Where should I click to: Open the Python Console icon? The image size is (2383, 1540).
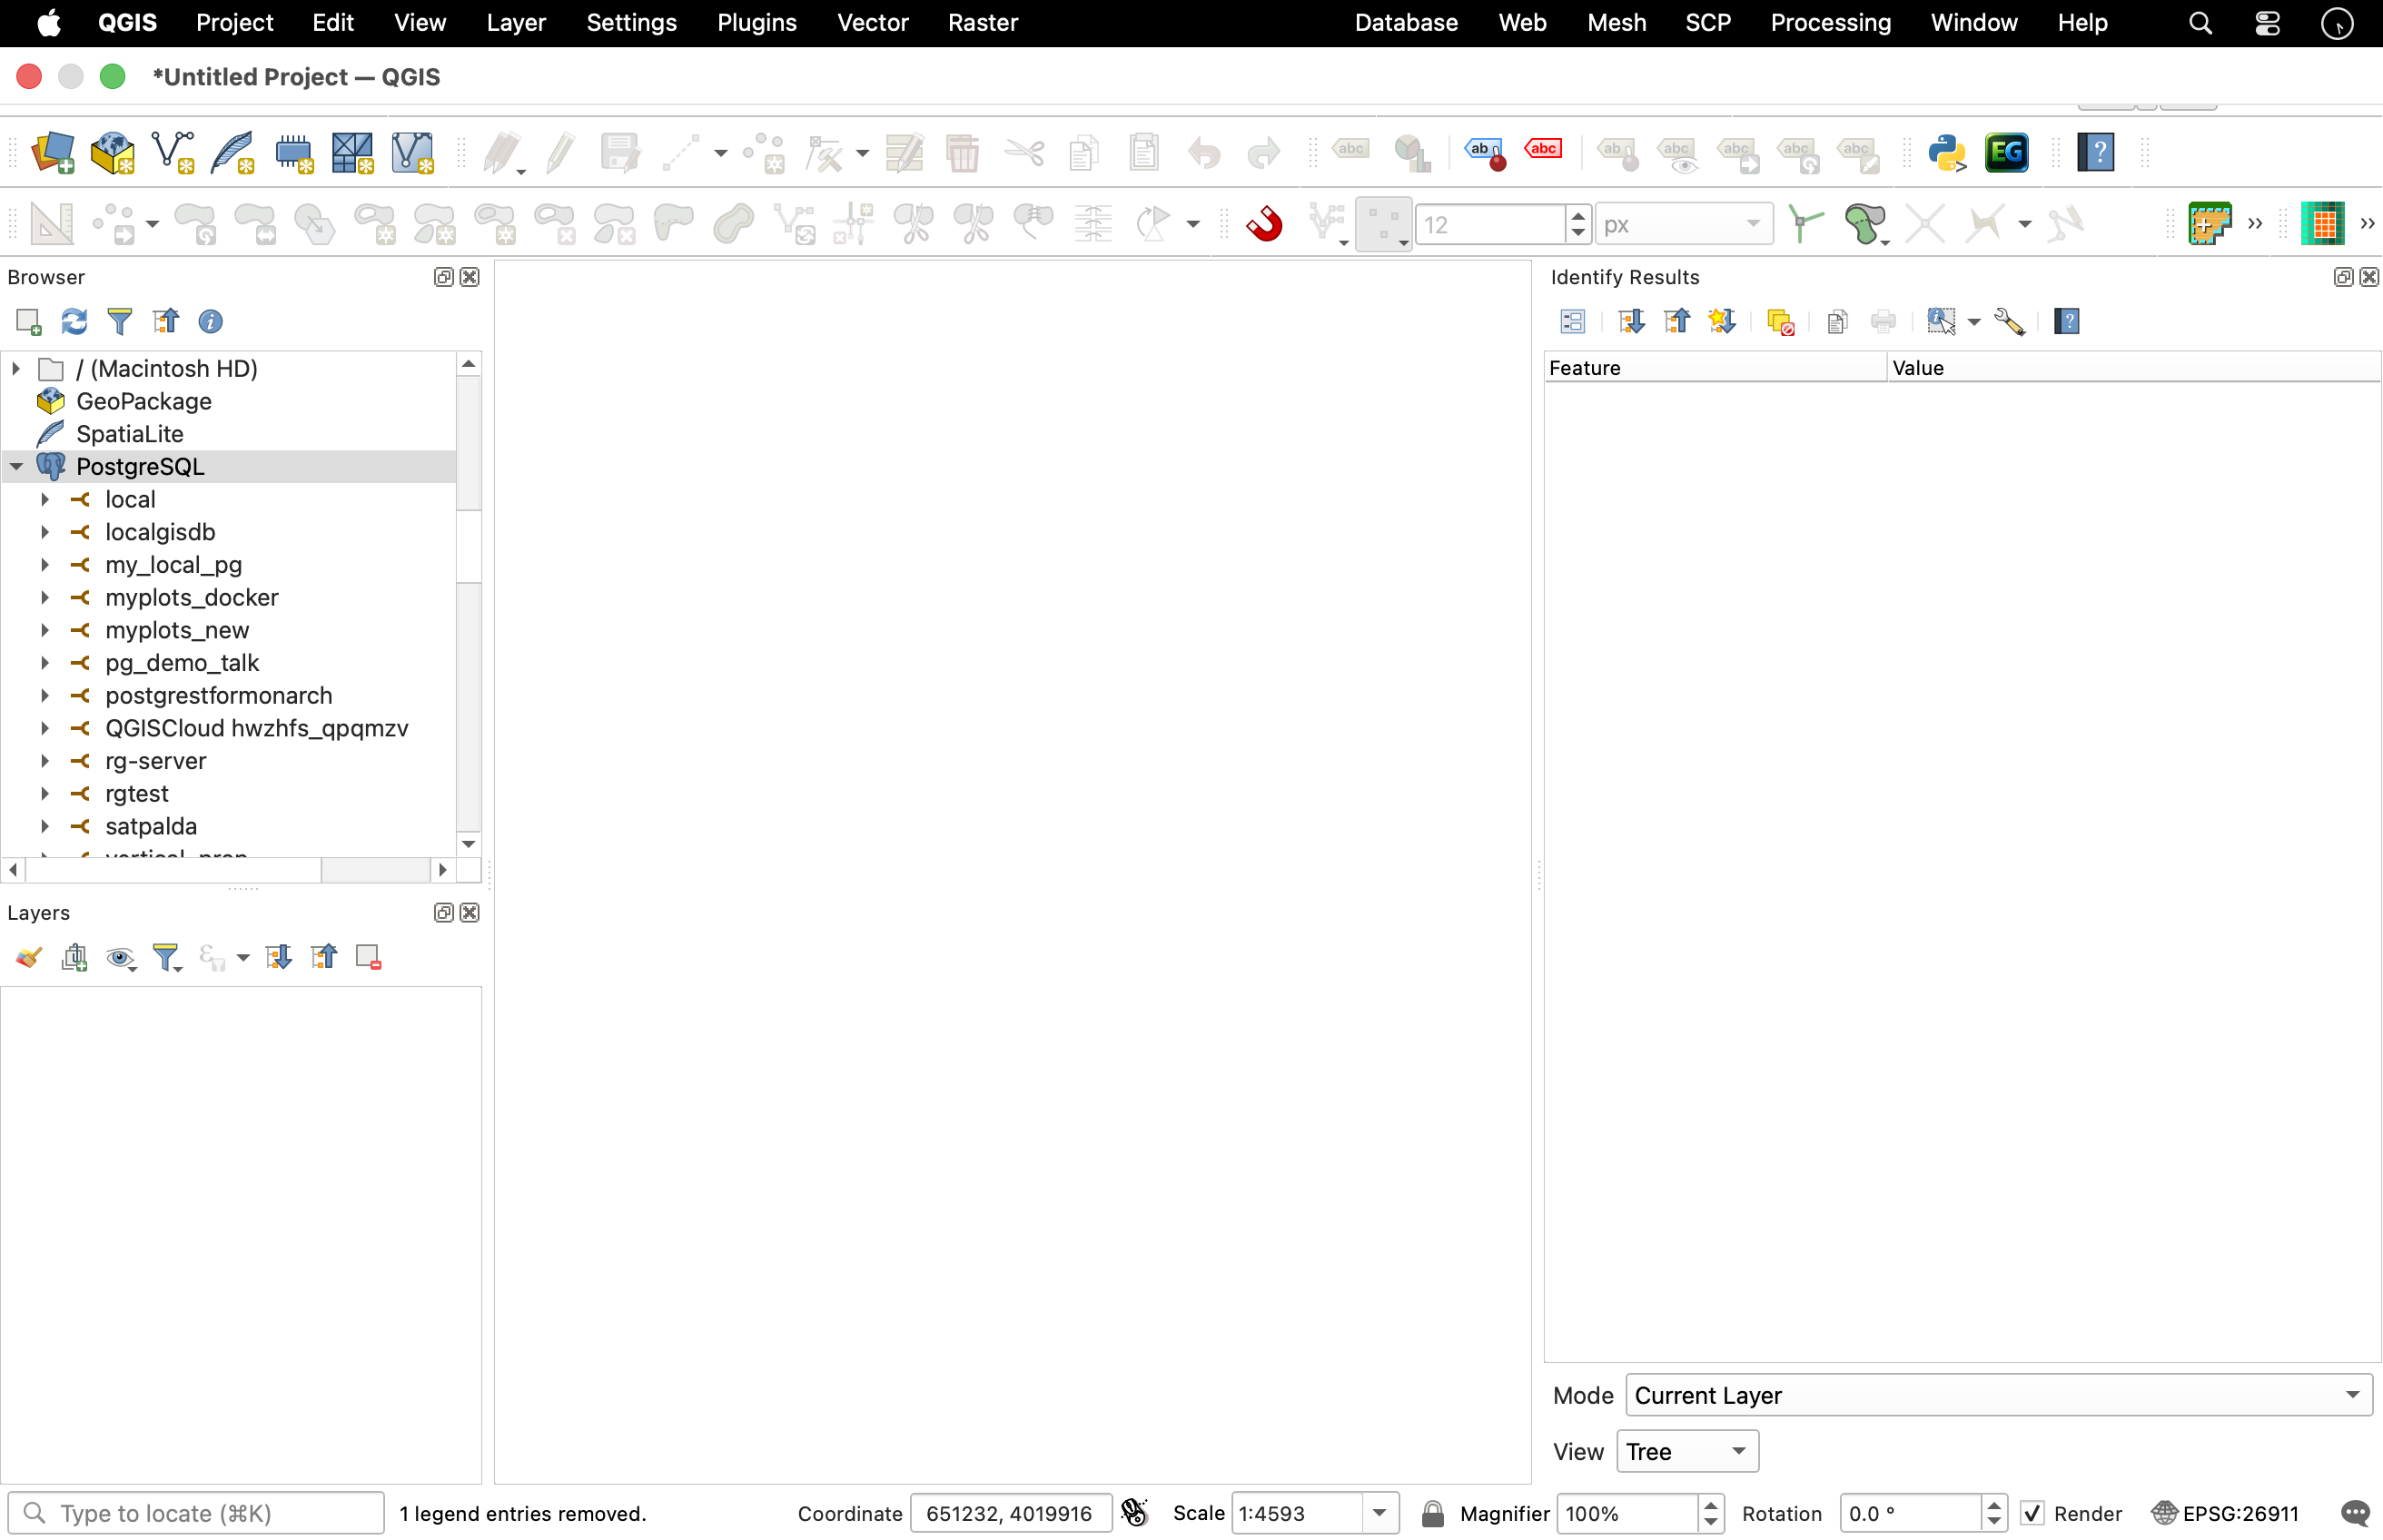point(1947,153)
